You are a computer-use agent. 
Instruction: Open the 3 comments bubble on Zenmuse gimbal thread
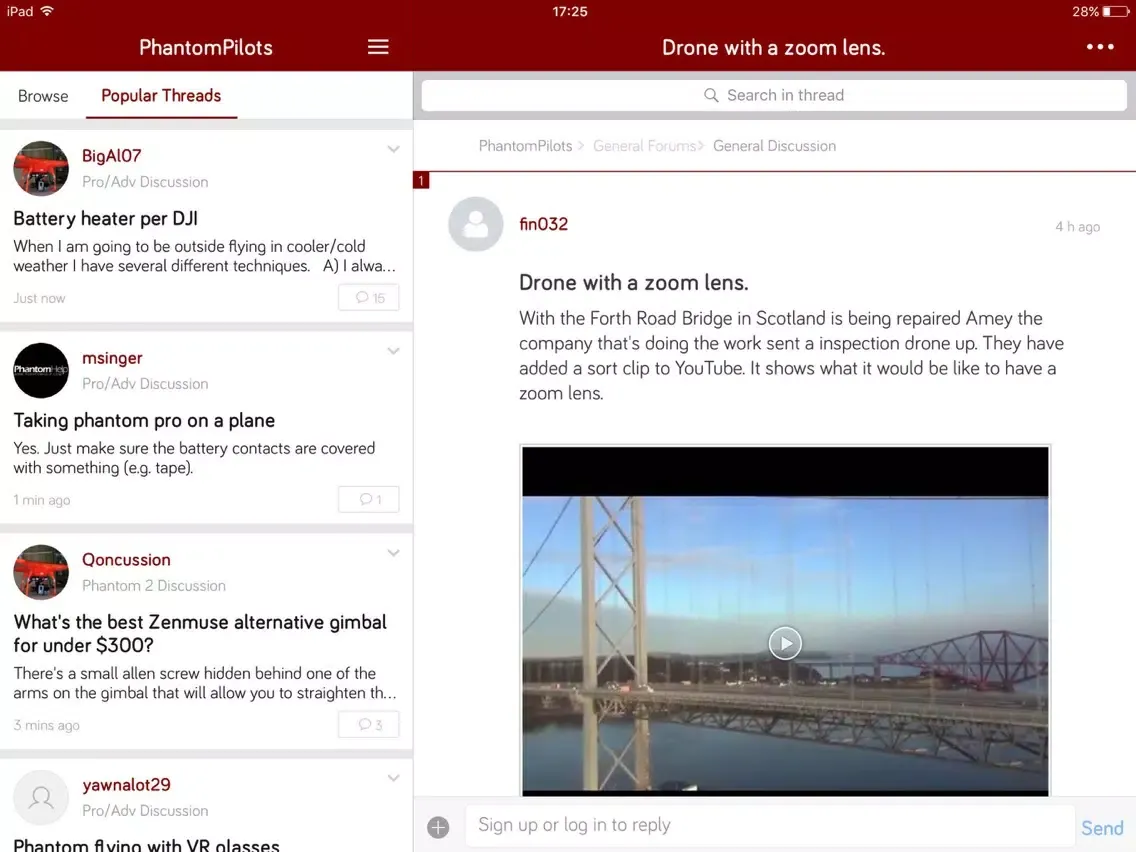(369, 724)
